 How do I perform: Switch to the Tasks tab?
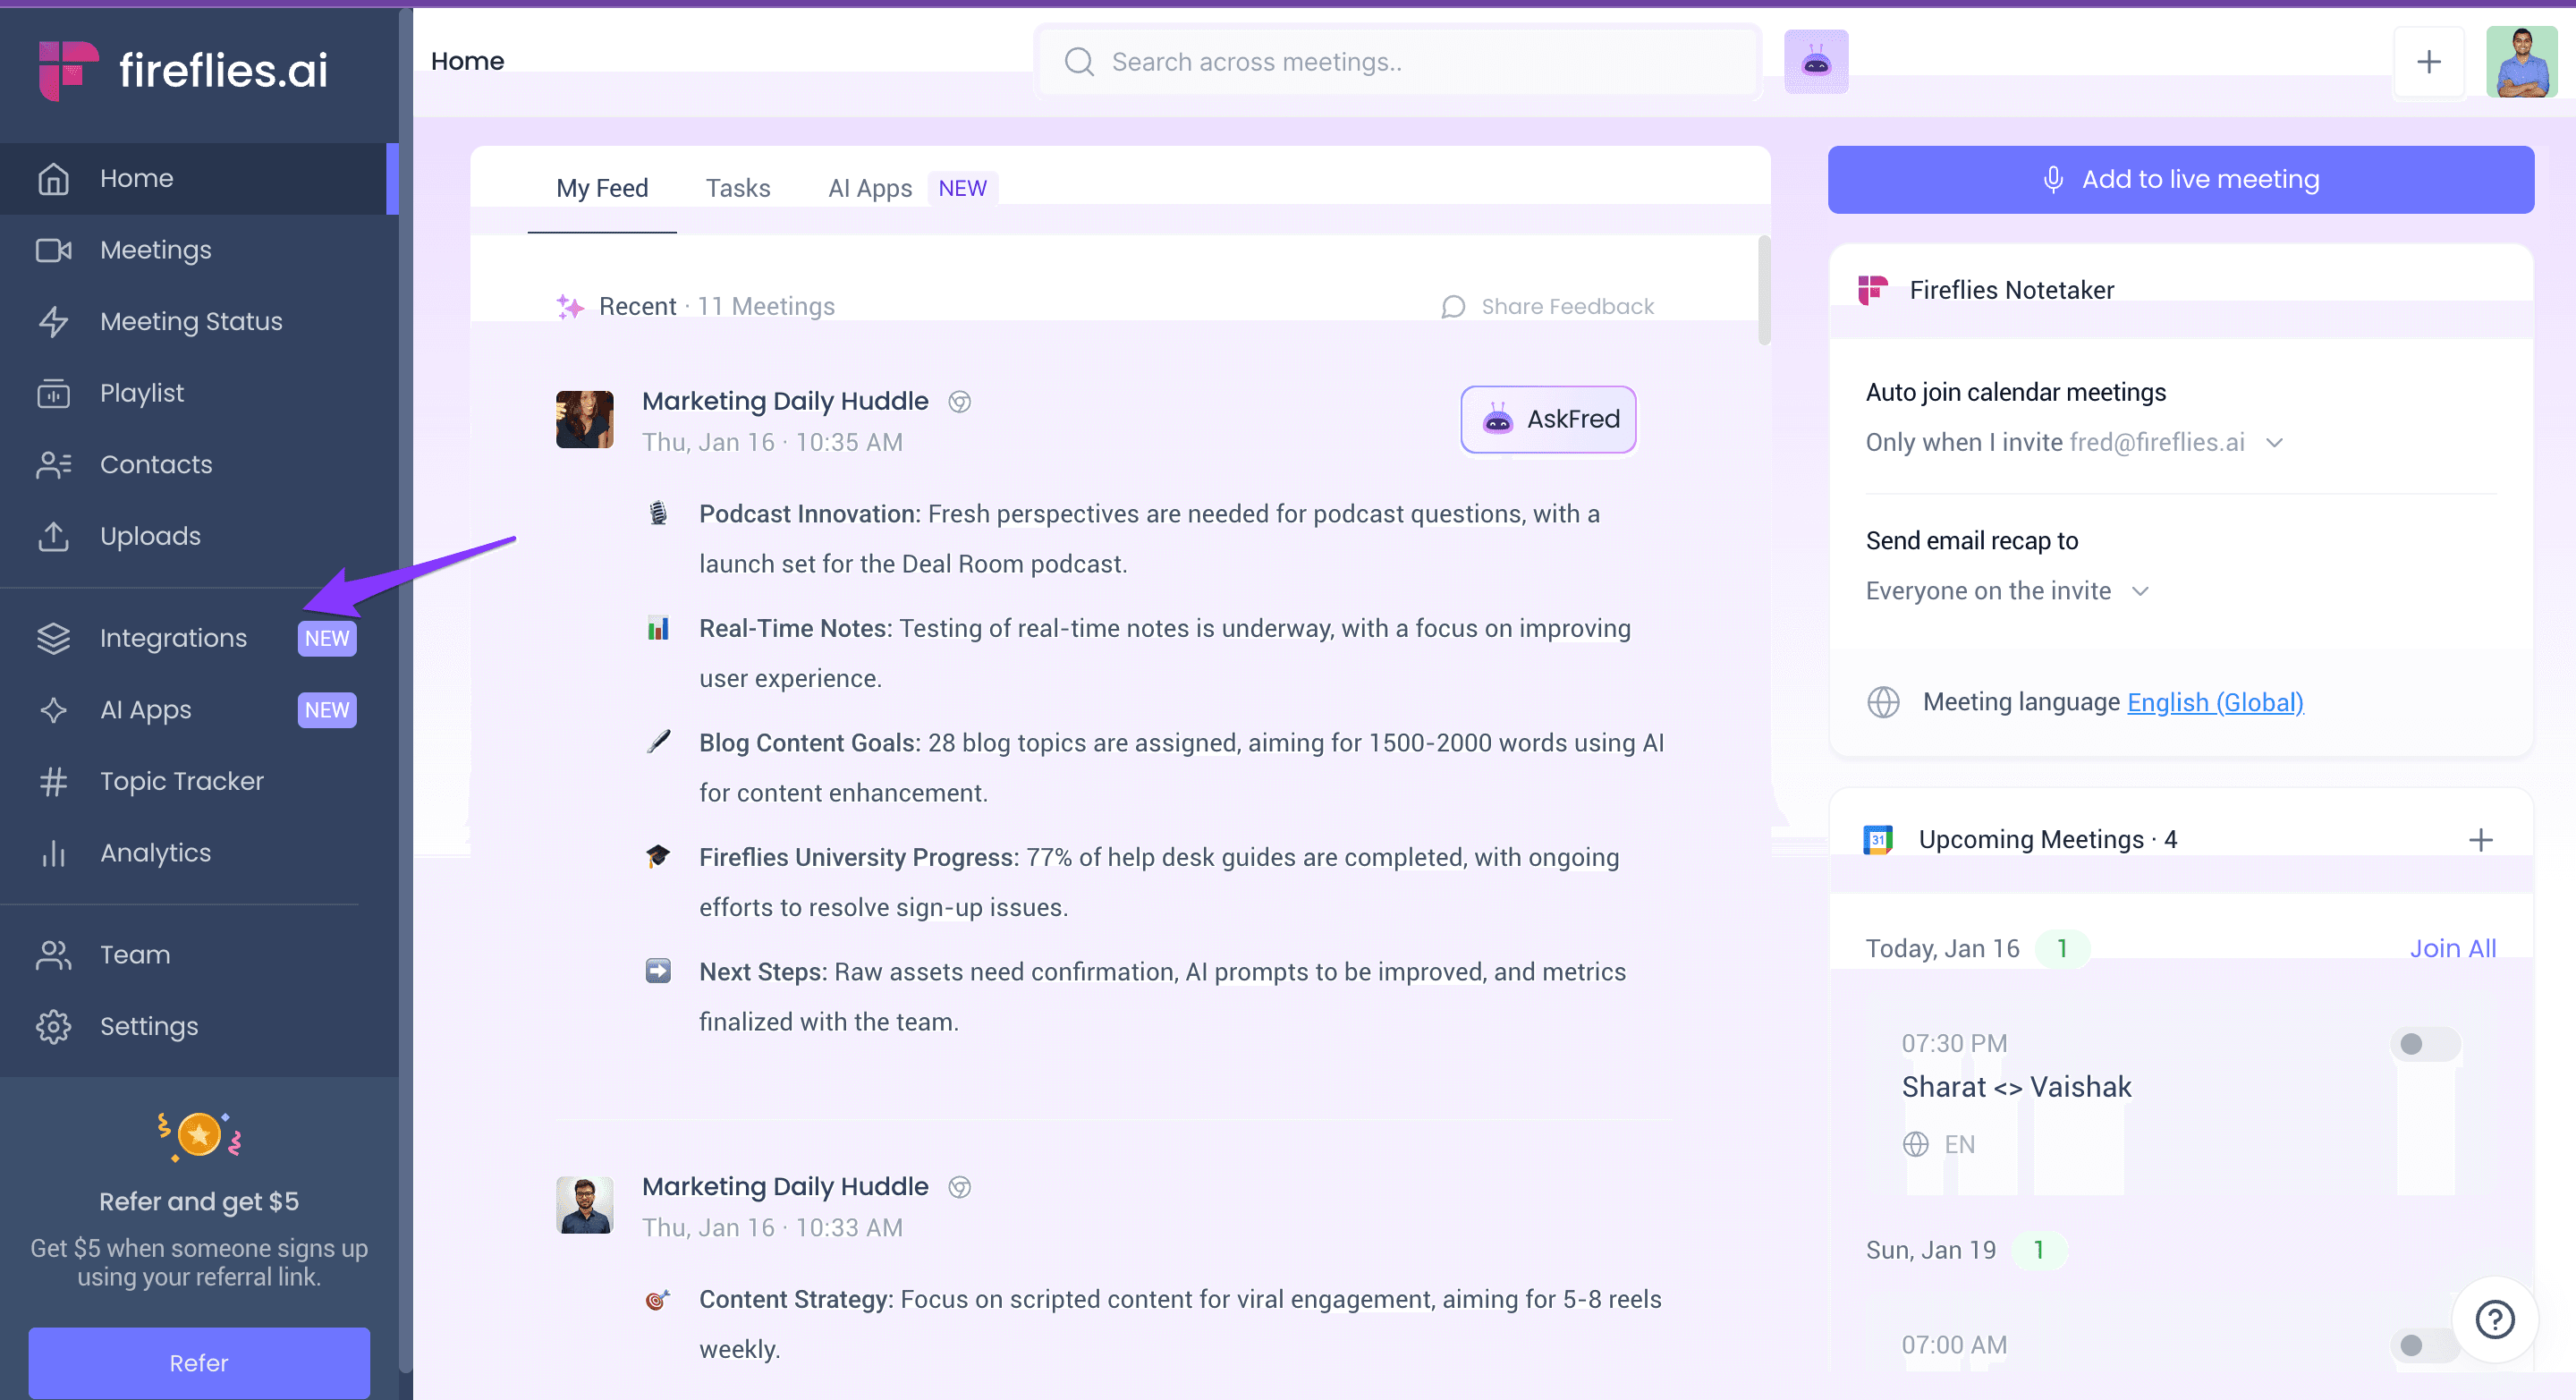point(738,188)
